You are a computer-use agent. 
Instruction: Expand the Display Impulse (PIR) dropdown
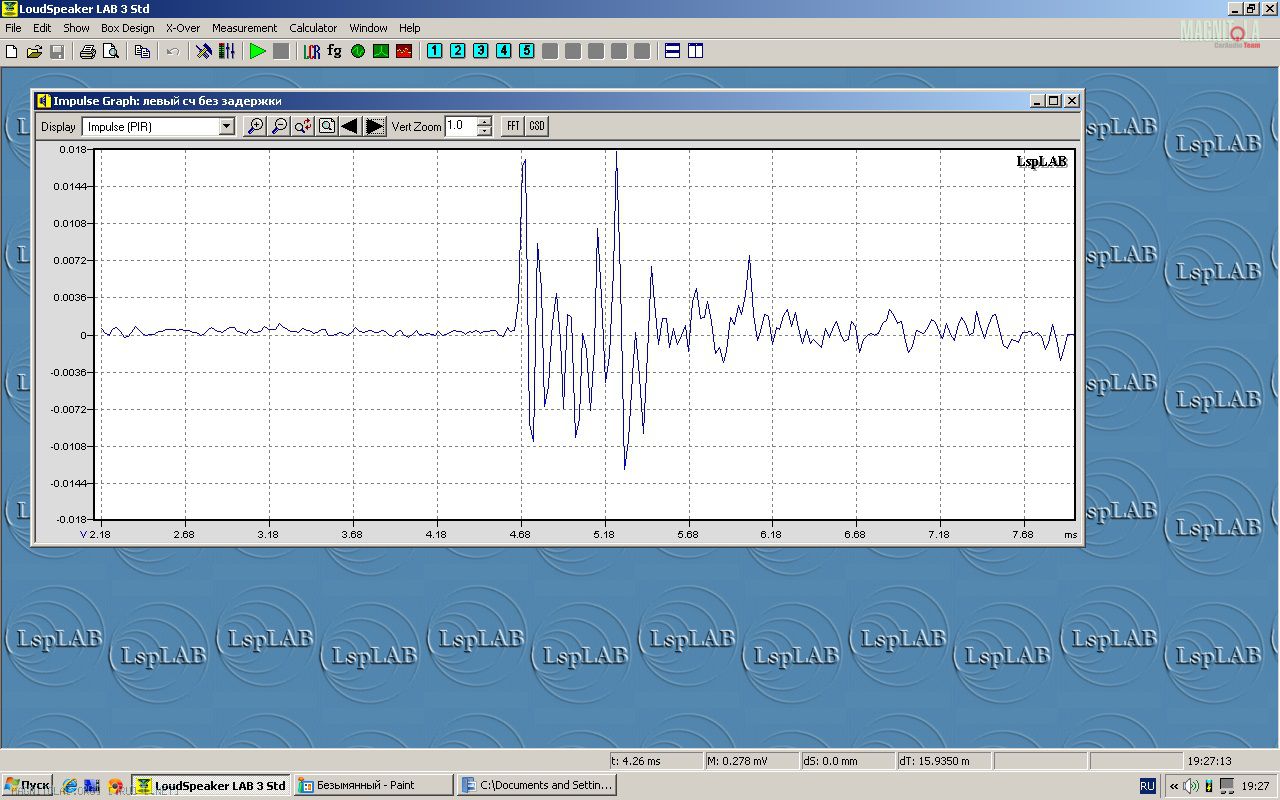226,126
